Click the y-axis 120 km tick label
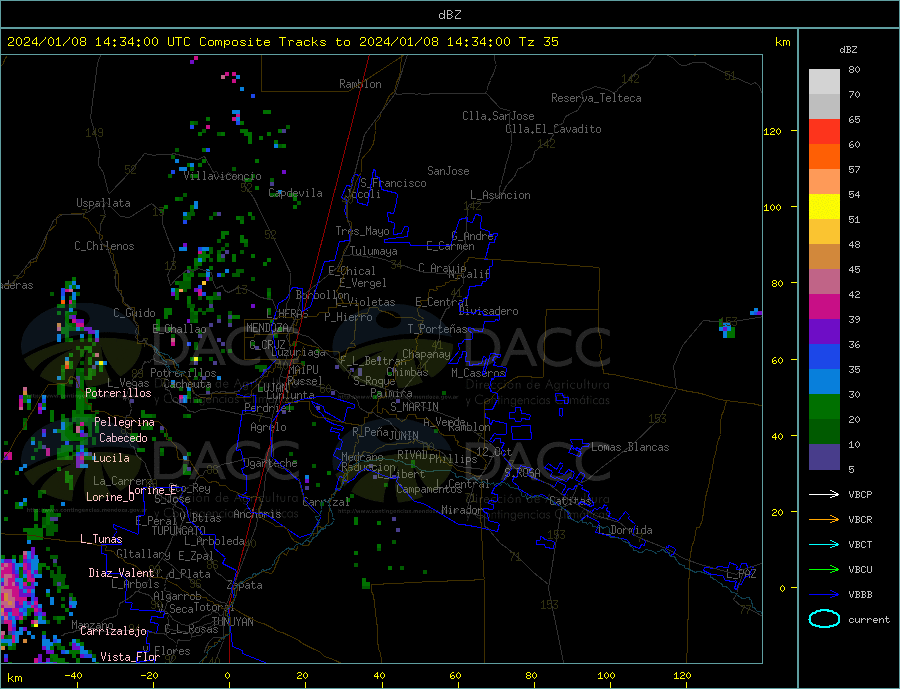Screen dimensions: 900x689 pyautogui.click(x=772, y=131)
